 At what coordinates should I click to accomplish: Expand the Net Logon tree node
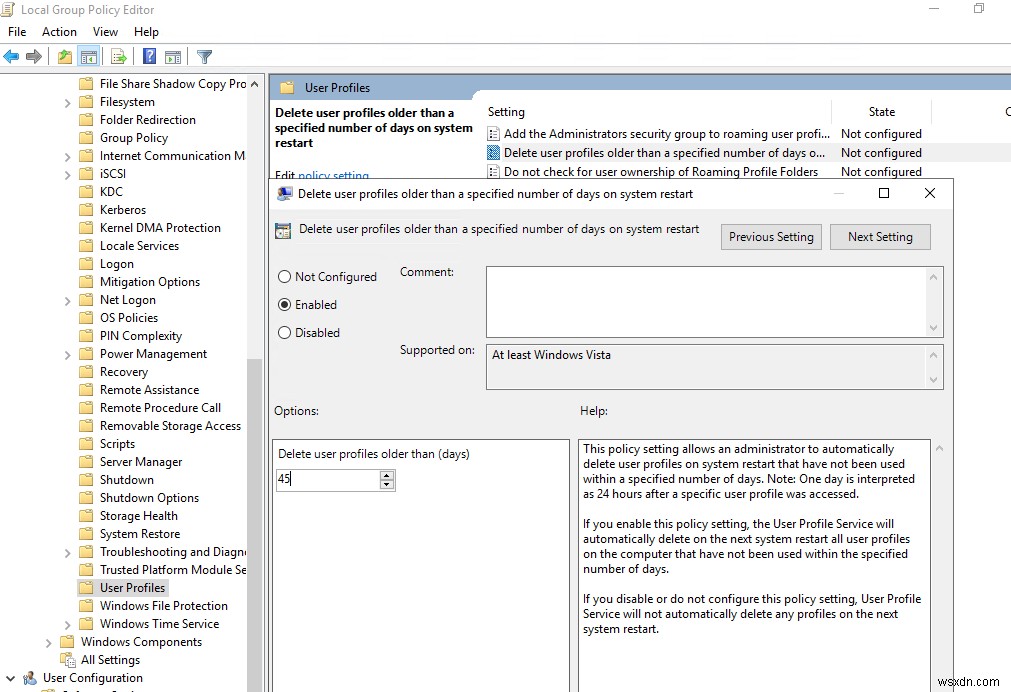(x=66, y=299)
